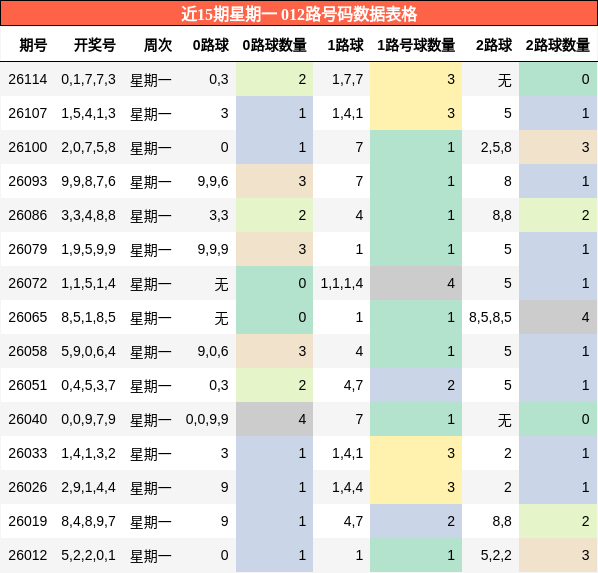The width and height of the screenshot is (598, 573).
Task: Click 2路球 value 5,2,2 in row 26012
Action: point(496,555)
